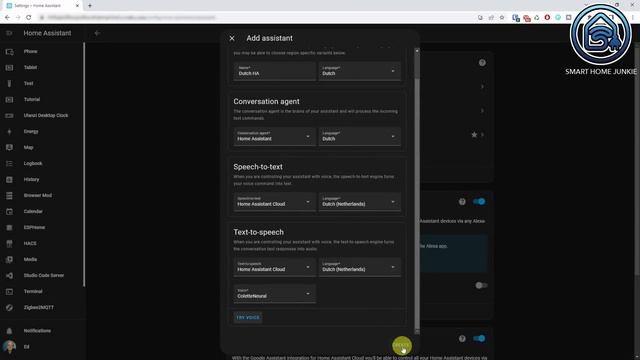This screenshot has height=360, width=640.
Task: Click help icon beside Google Assistant toggle
Action: pos(462,339)
